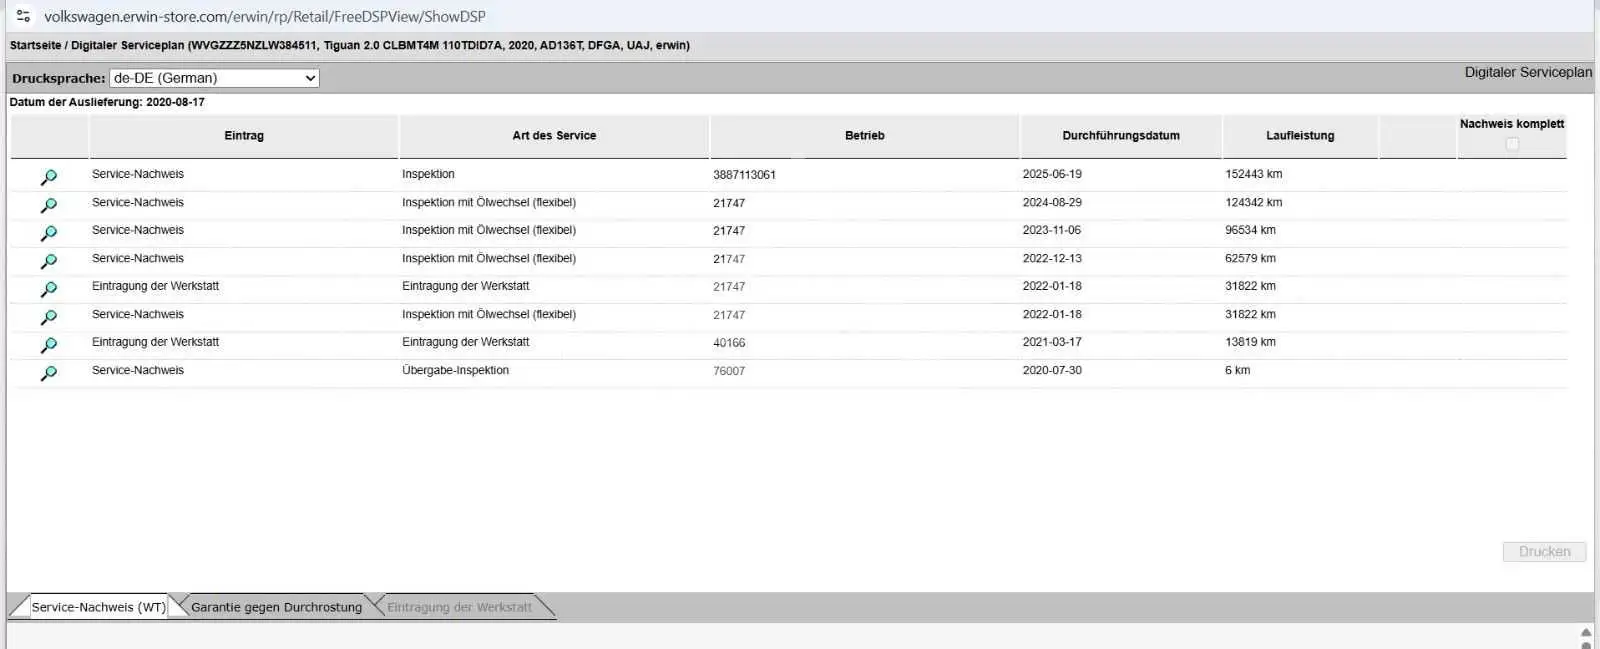Viewport: 1600px width, 649px height.
Task: Click Betrieb number 40166
Action: click(x=729, y=343)
